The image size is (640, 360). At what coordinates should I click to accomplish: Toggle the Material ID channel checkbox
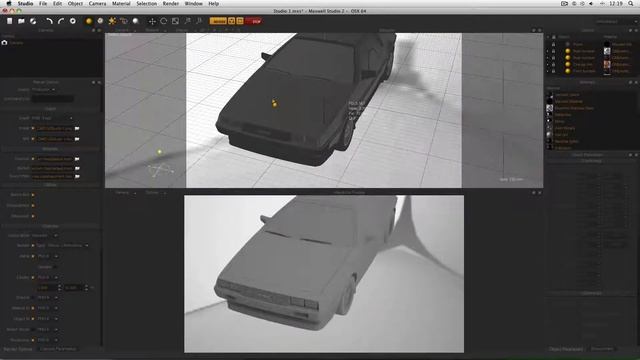click(x=33, y=308)
